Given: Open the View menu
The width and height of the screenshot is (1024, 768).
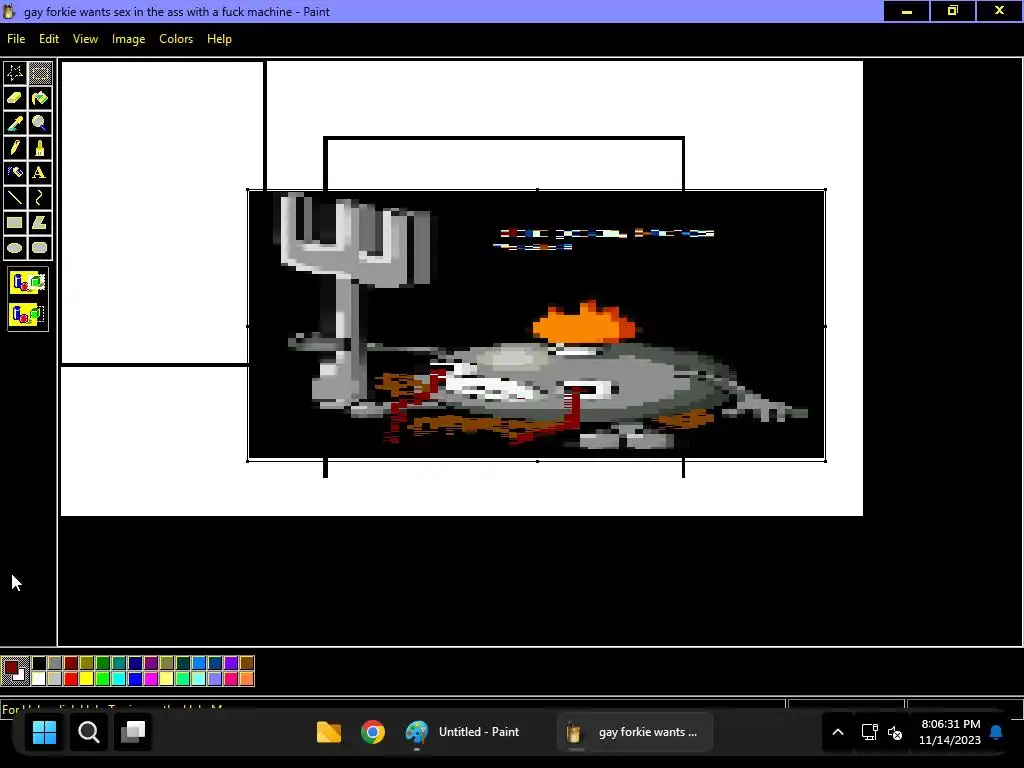Looking at the screenshot, I should [86, 39].
